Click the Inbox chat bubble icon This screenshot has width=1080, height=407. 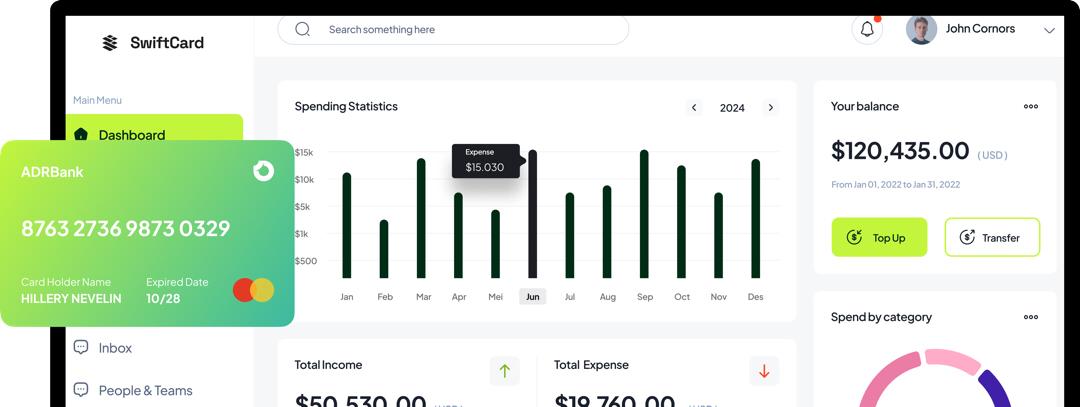(x=81, y=347)
